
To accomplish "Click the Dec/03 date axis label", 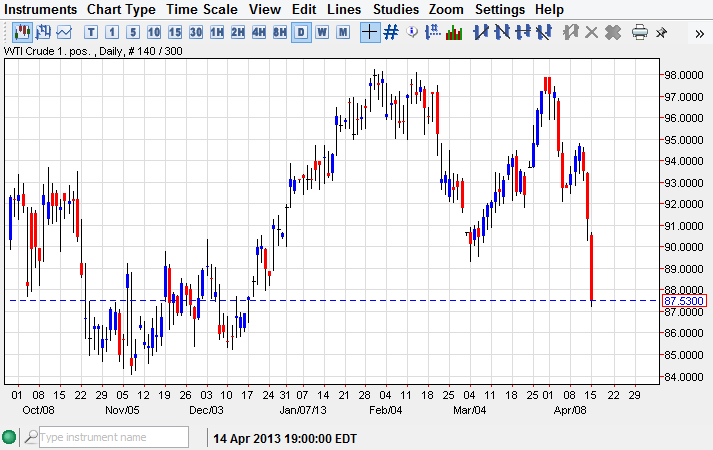I will coord(206,410).
